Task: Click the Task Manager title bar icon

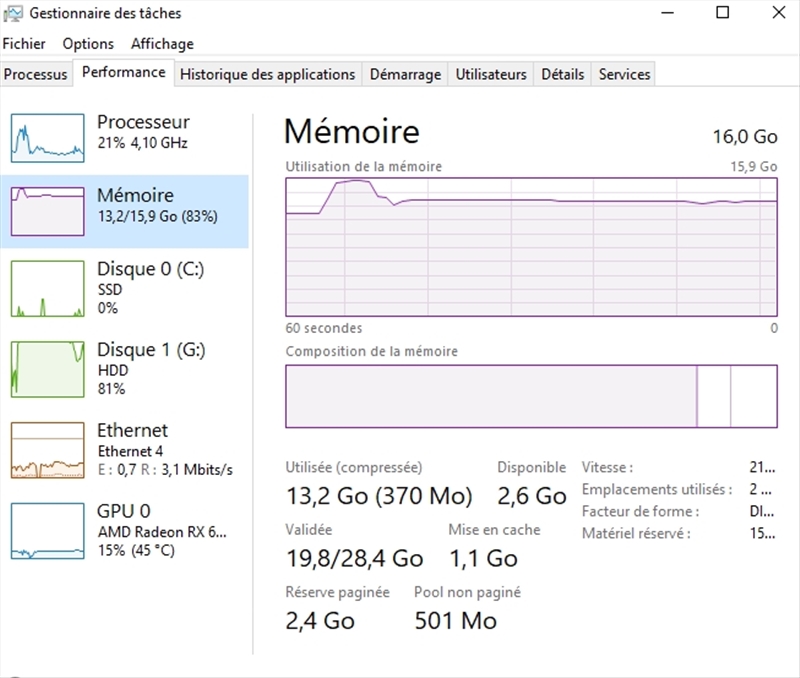Action: (14, 14)
